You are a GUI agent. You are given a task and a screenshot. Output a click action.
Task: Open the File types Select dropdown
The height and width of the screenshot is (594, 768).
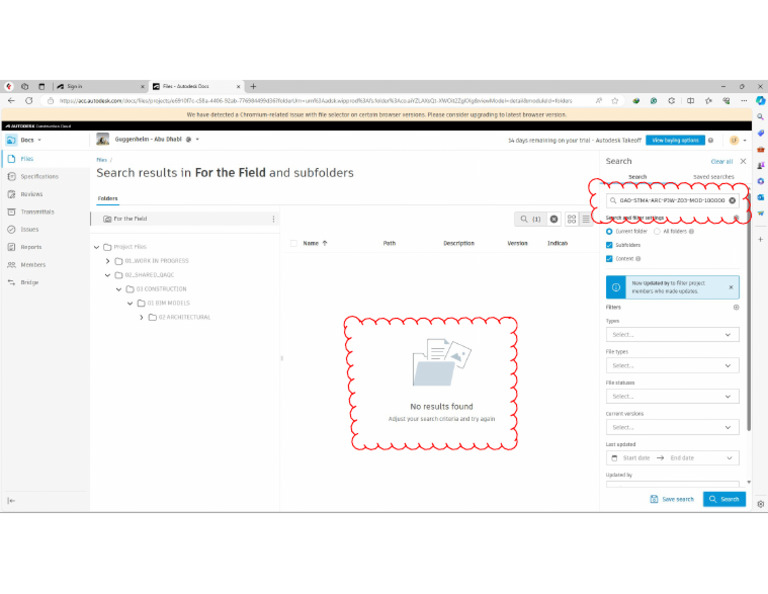pyautogui.click(x=672, y=365)
